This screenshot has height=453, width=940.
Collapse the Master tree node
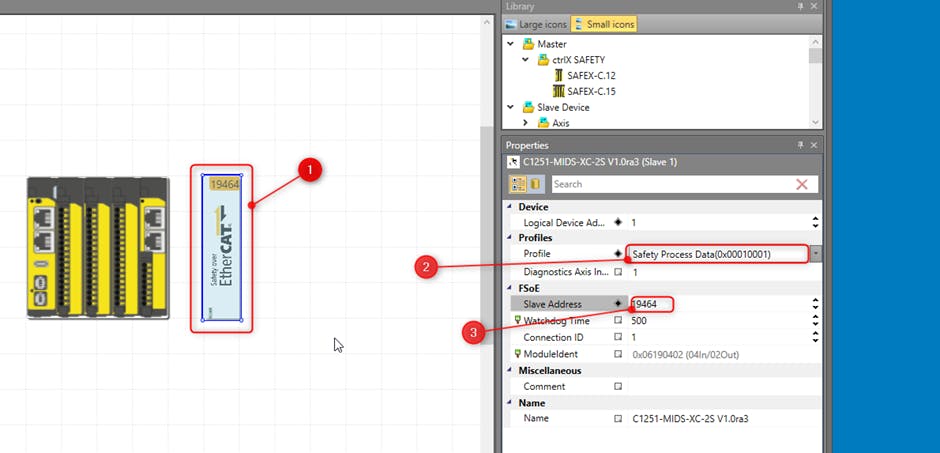pos(511,44)
